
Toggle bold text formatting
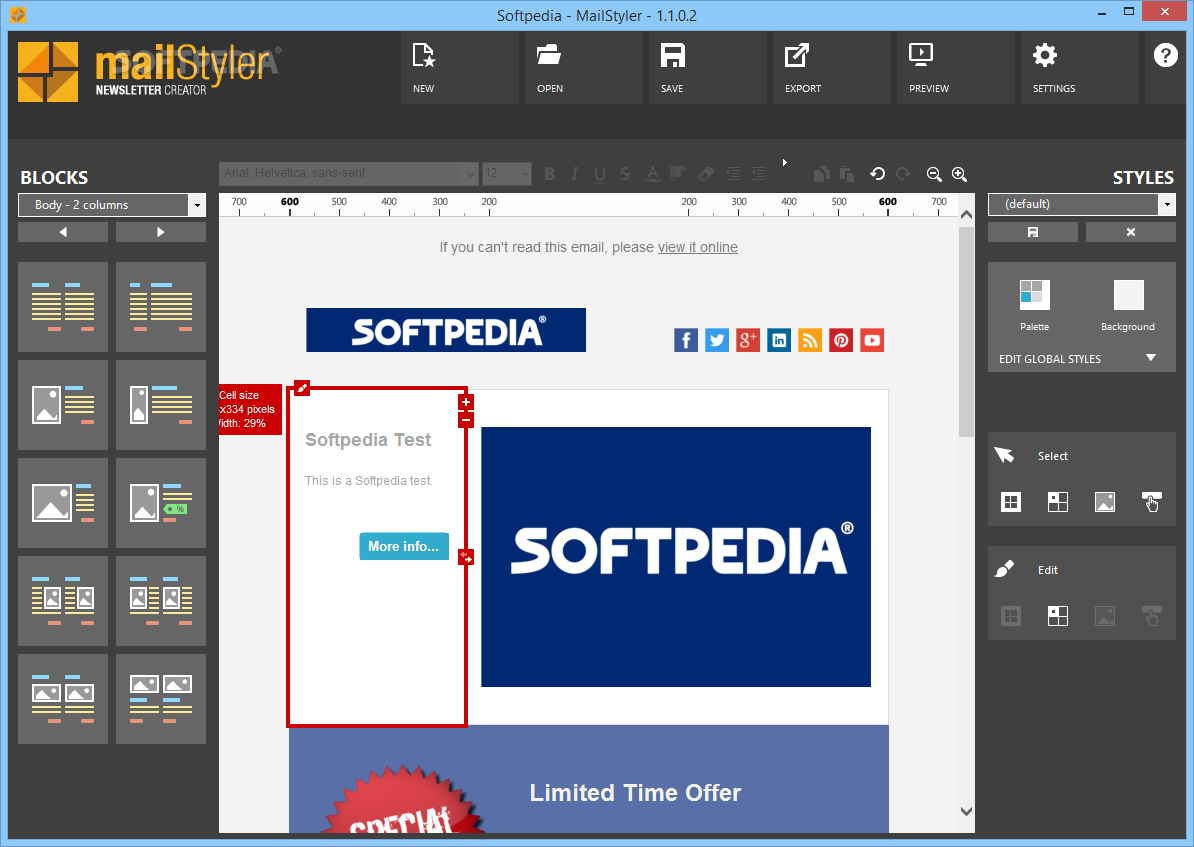pos(550,174)
